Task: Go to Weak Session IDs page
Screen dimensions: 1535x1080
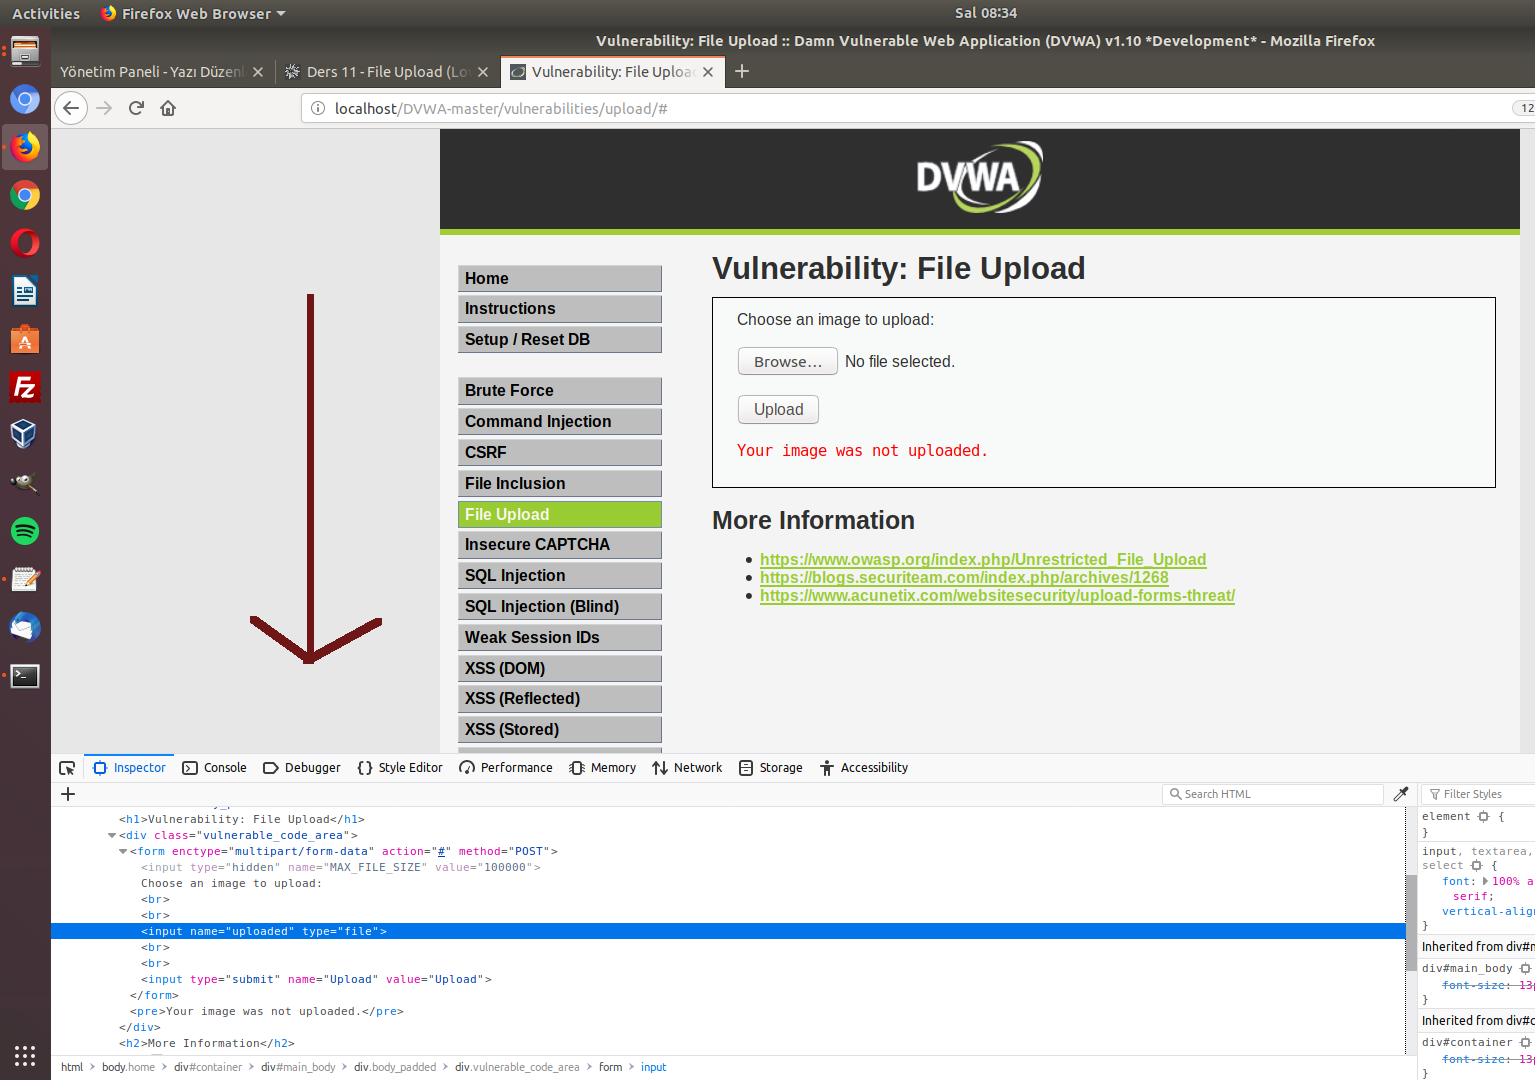Action: (560, 637)
